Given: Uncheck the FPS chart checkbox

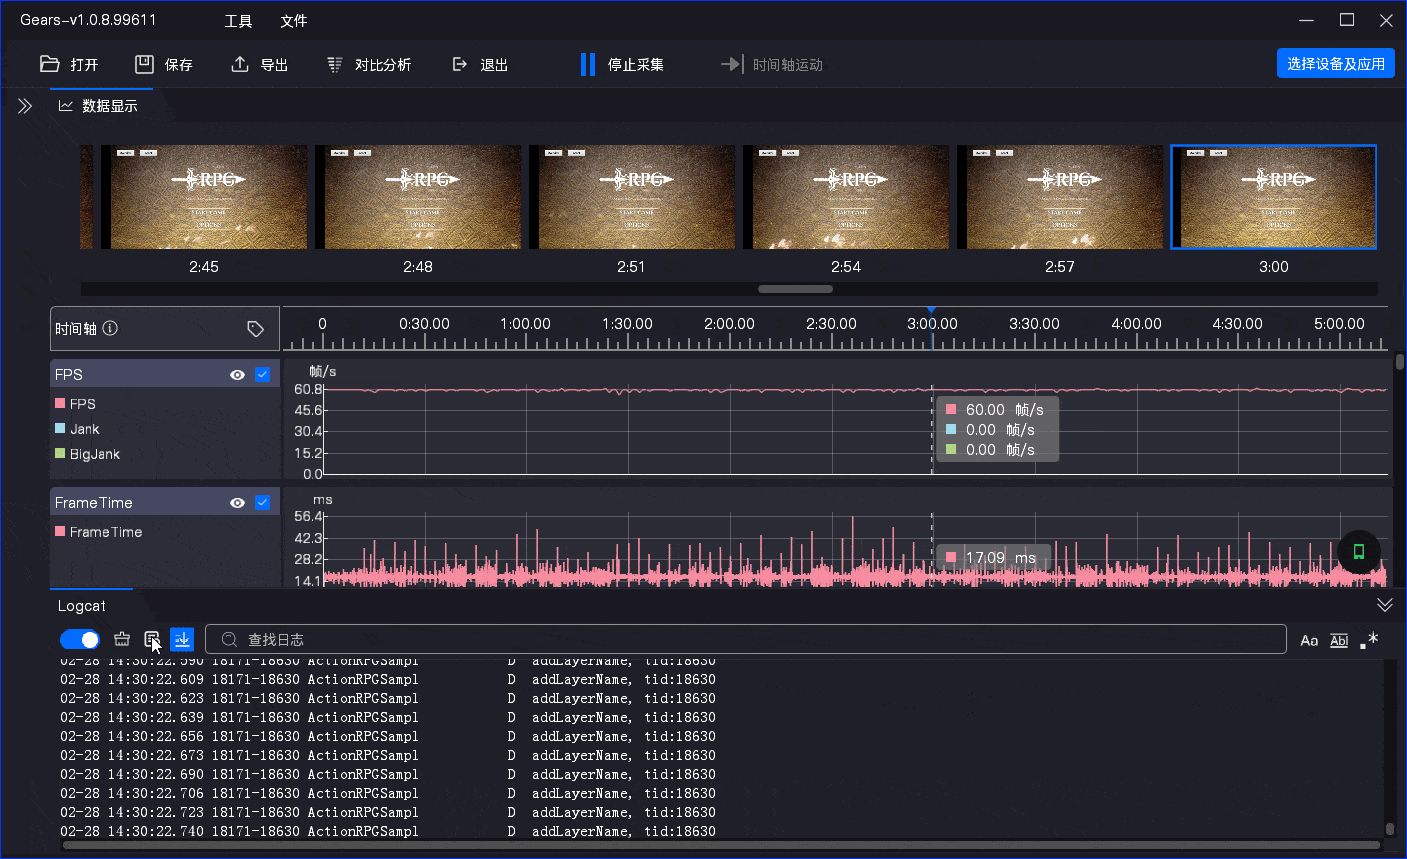Looking at the screenshot, I should tap(263, 375).
